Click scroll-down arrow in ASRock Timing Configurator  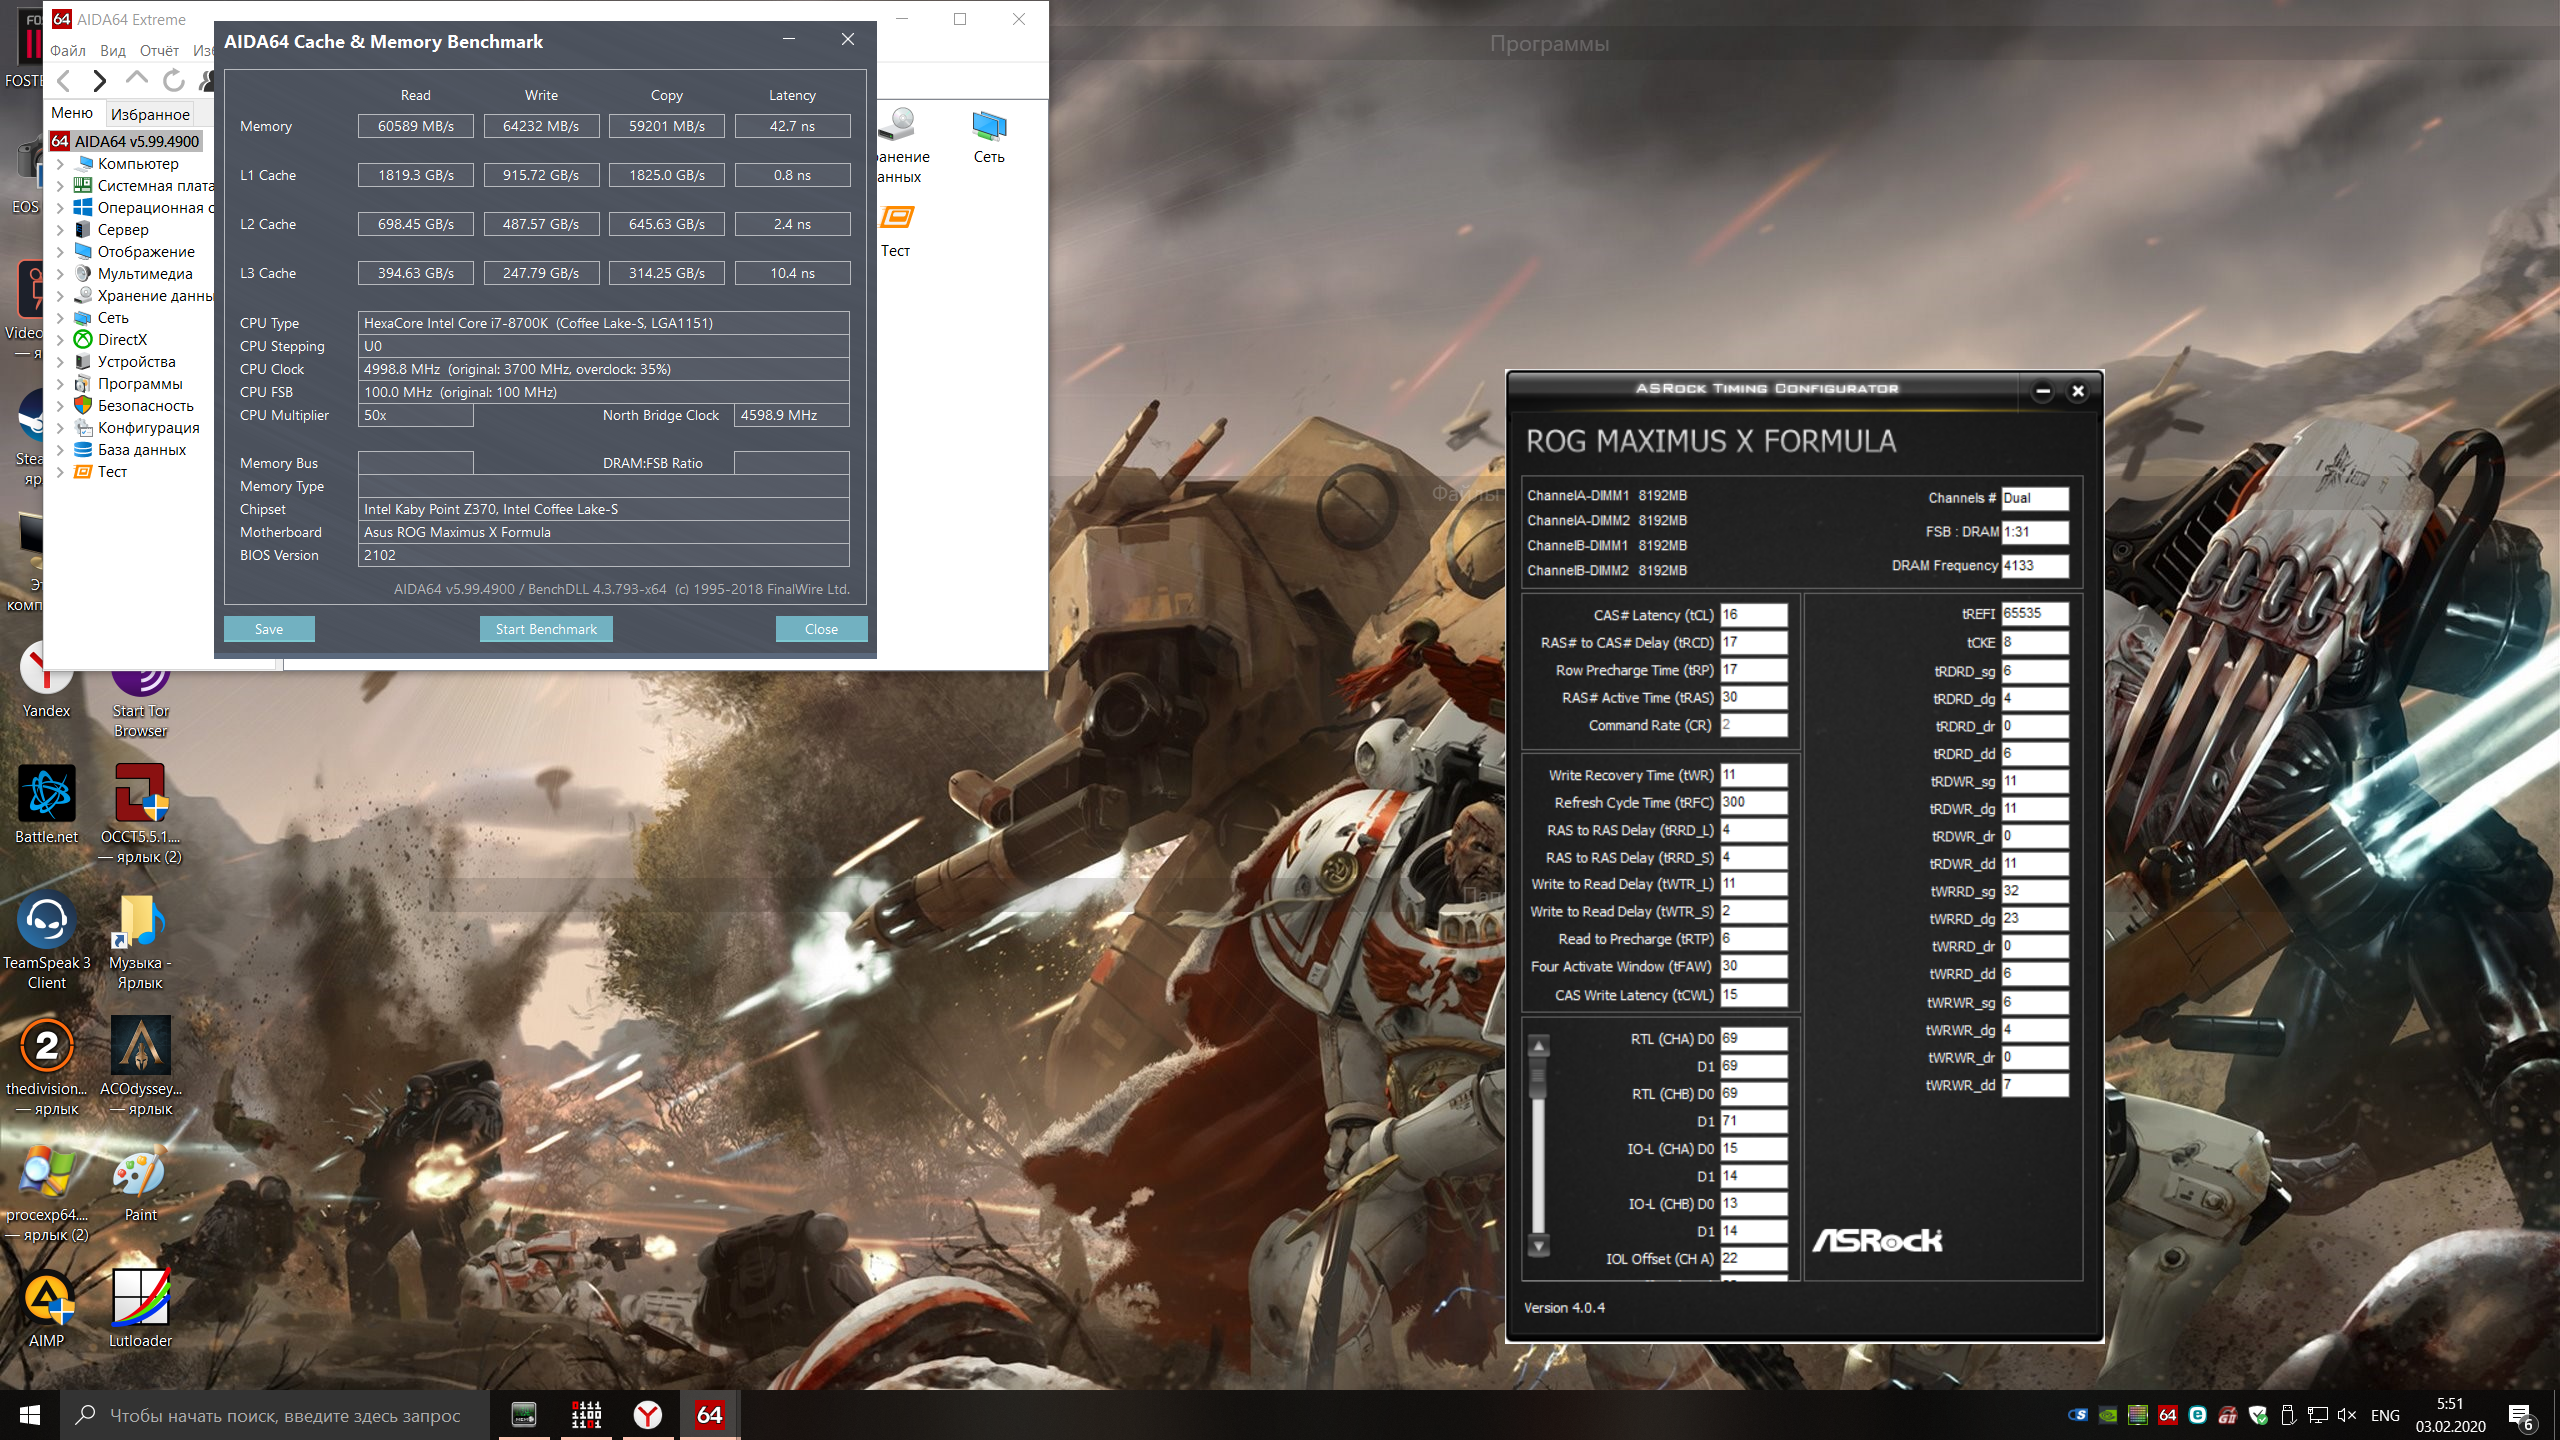tap(1539, 1247)
